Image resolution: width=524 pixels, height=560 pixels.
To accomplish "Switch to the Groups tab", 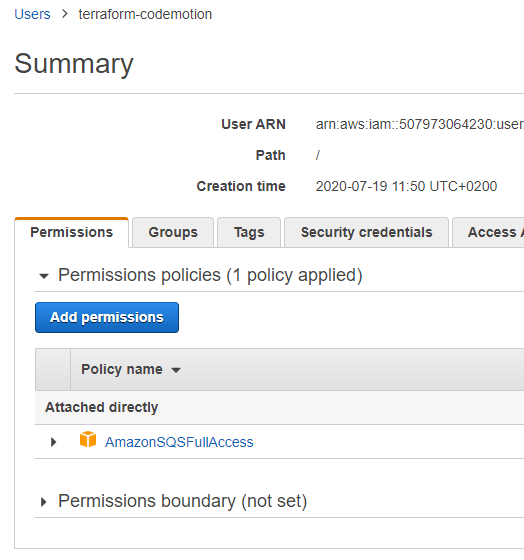I will pos(173,232).
